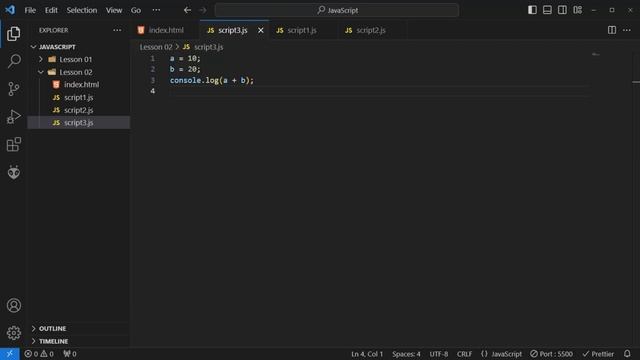The width and height of the screenshot is (640, 360).
Task: Open the Extensions view
Action: pyautogui.click(x=13, y=144)
